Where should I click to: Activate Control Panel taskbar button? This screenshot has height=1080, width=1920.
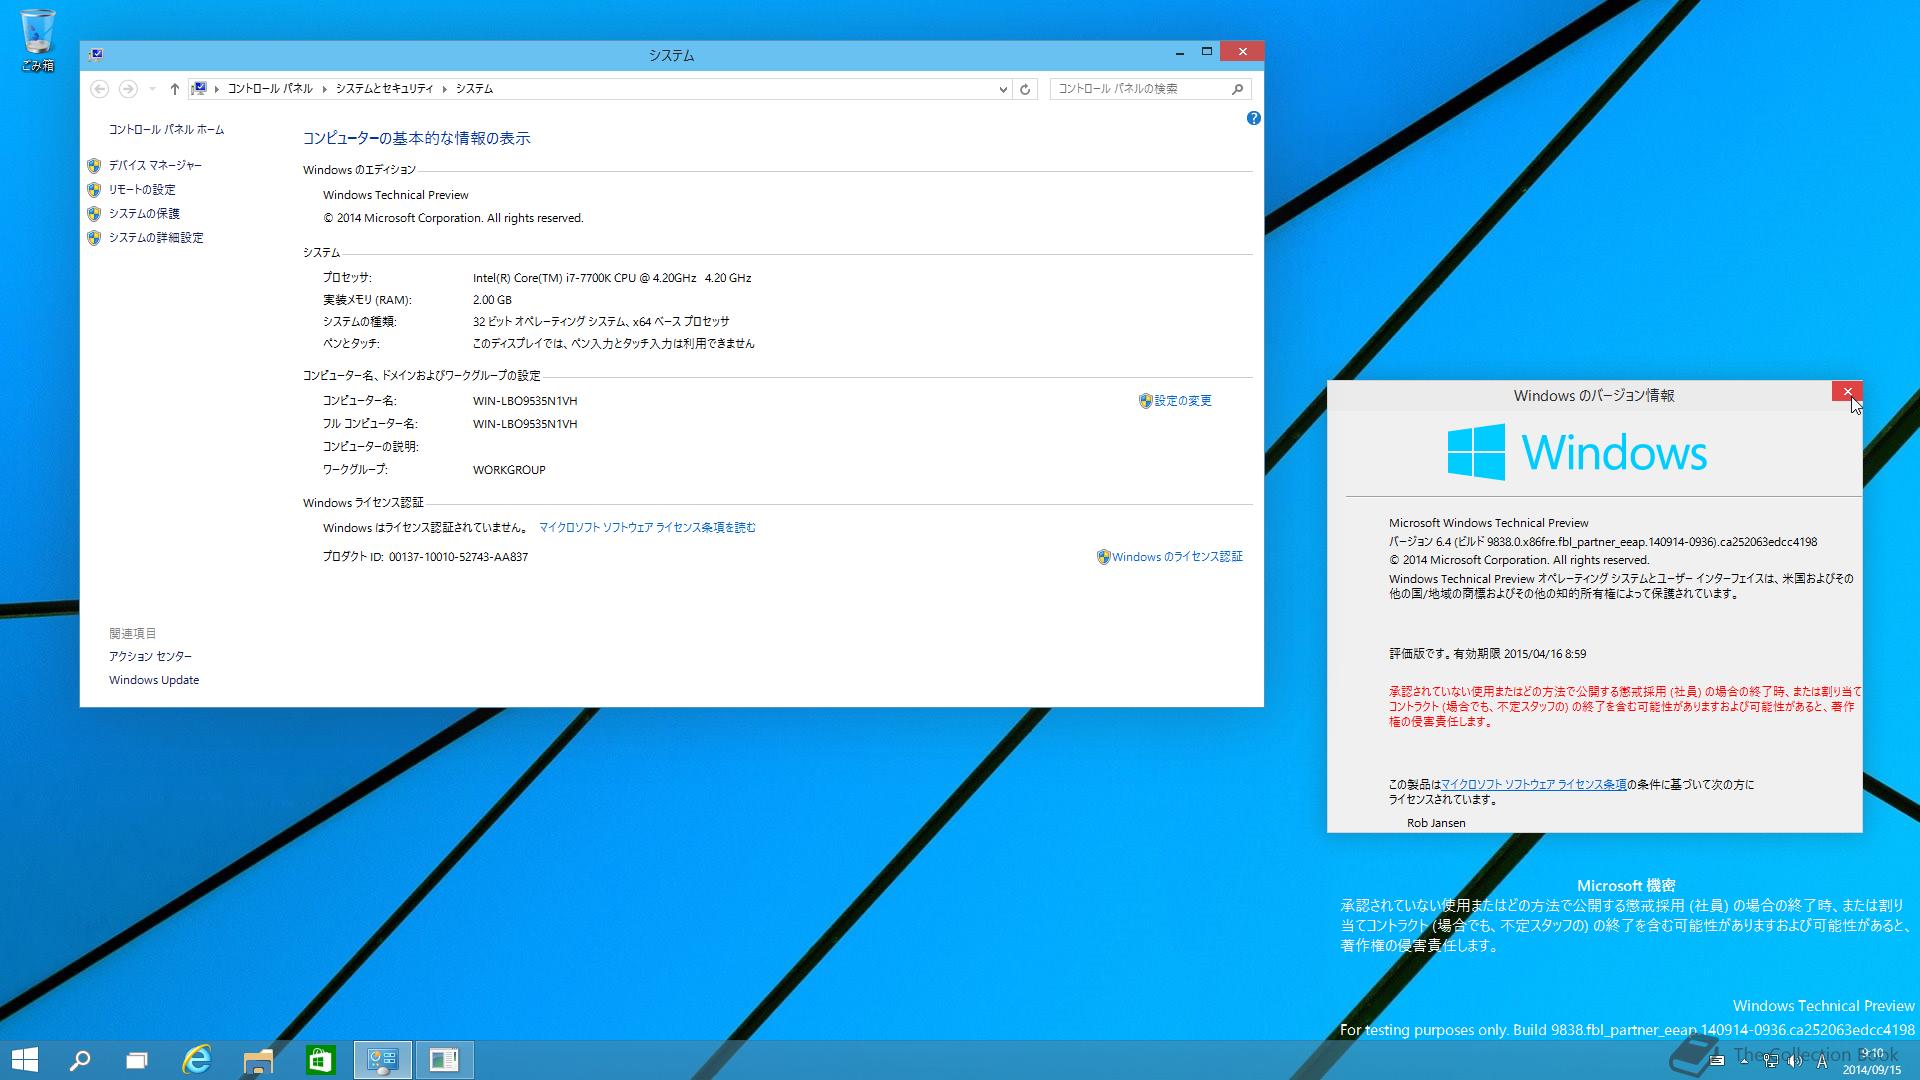[x=383, y=1060]
